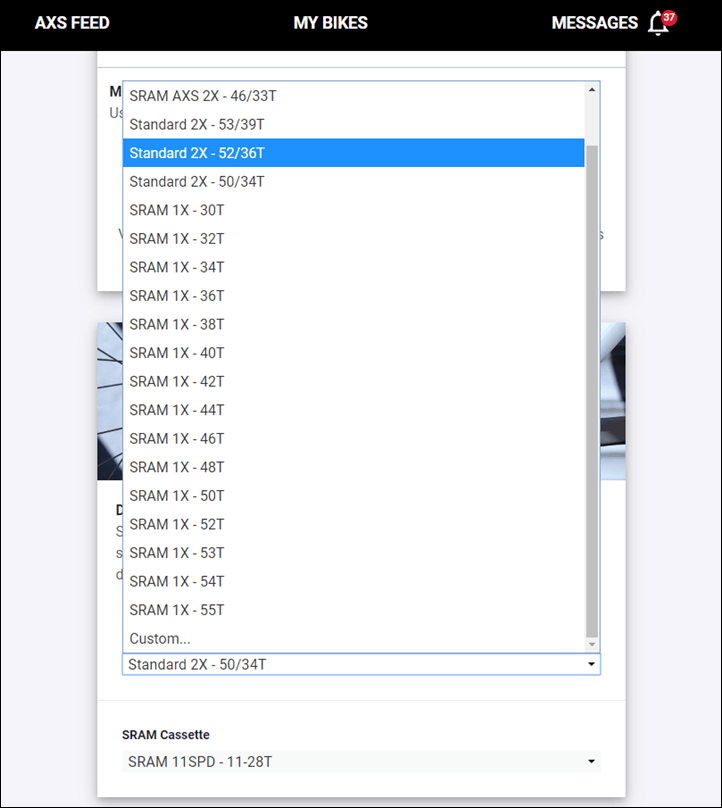Choose Standard 2X - 53/39T option
The width and height of the screenshot is (722, 808).
pyautogui.click(x=354, y=125)
